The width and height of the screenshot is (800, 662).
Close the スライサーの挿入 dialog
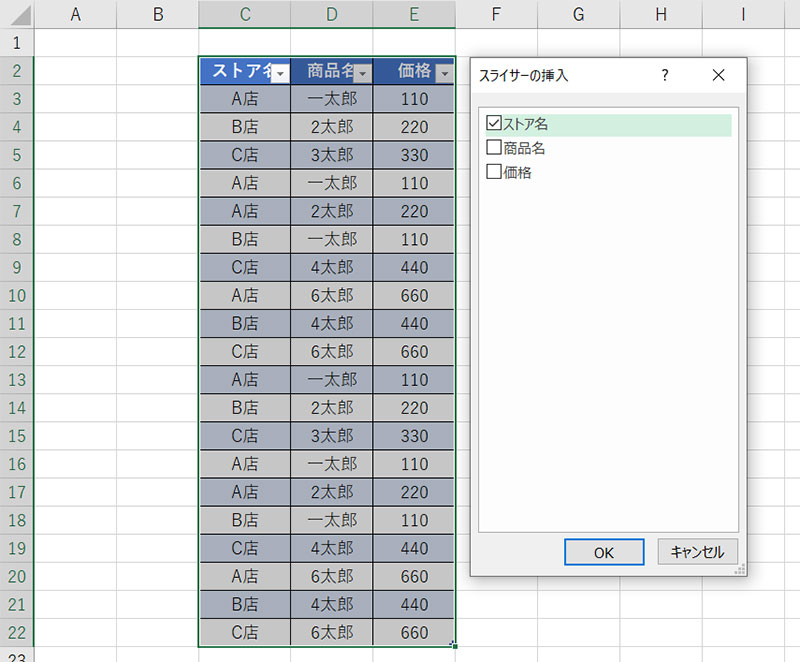pos(717,75)
